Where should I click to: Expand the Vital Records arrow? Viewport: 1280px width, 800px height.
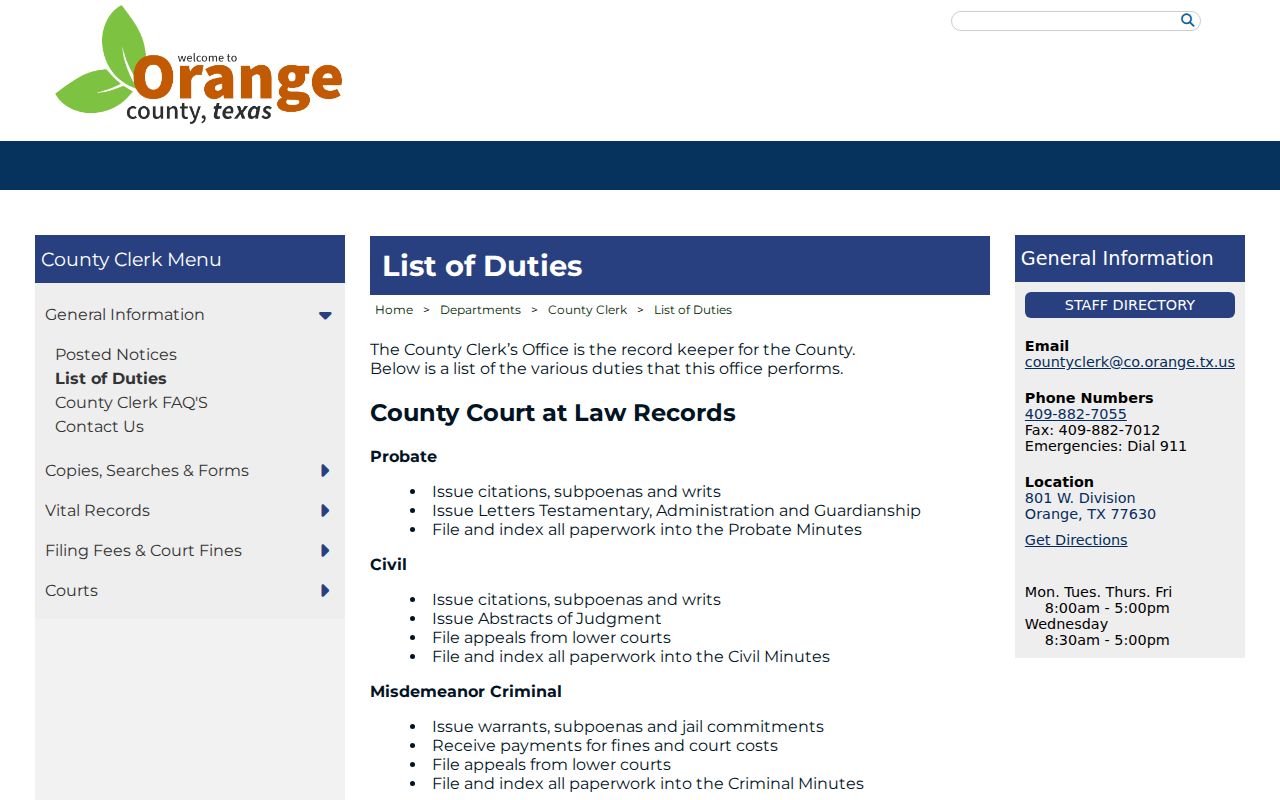click(x=325, y=510)
